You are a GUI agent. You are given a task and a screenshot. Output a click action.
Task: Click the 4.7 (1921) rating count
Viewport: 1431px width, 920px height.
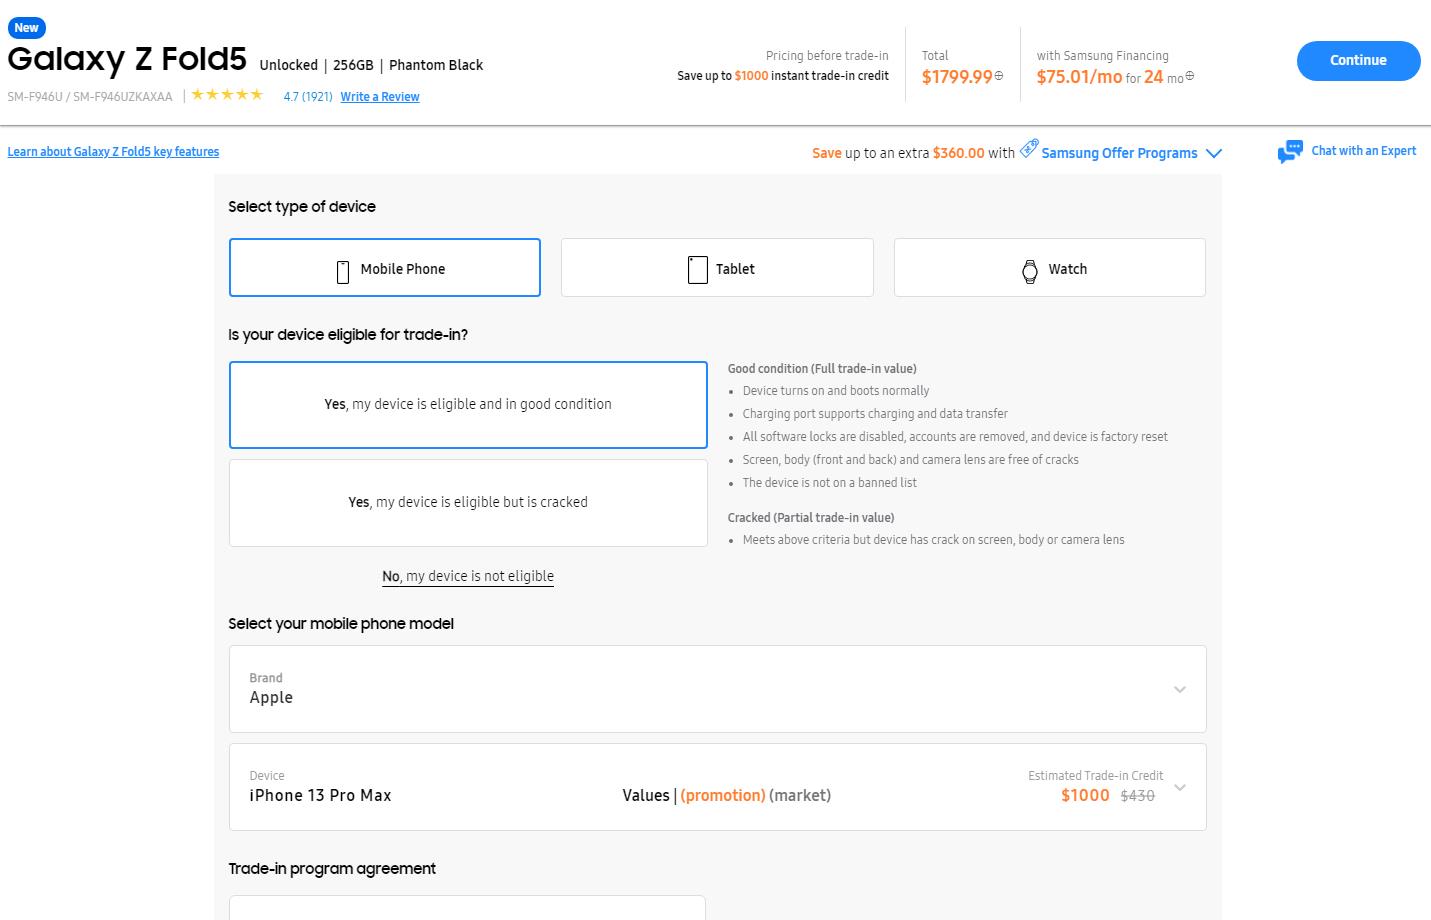pos(307,97)
